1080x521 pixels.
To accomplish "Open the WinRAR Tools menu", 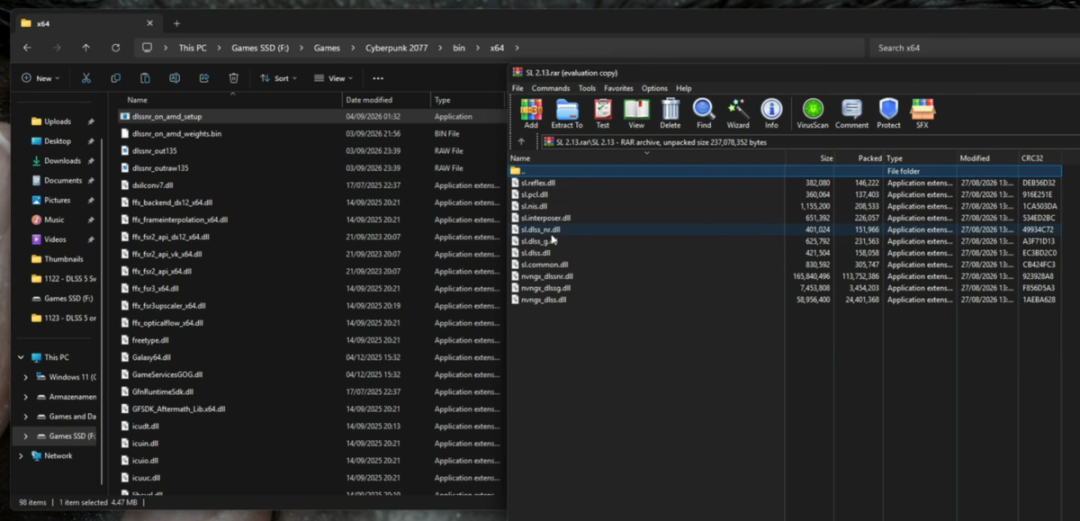I will click(587, 88).
